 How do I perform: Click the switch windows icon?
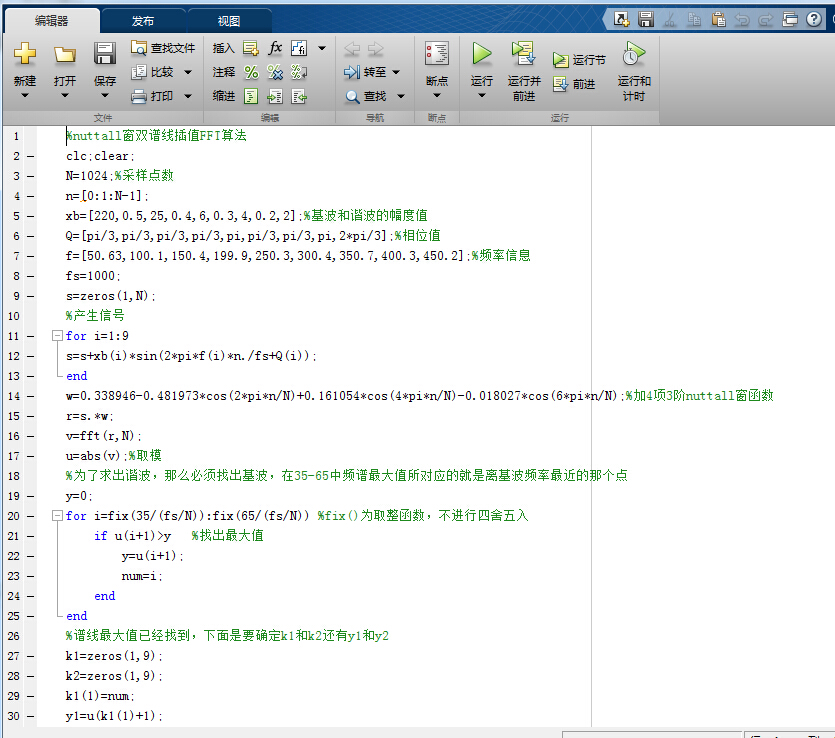tap(790, 19)
